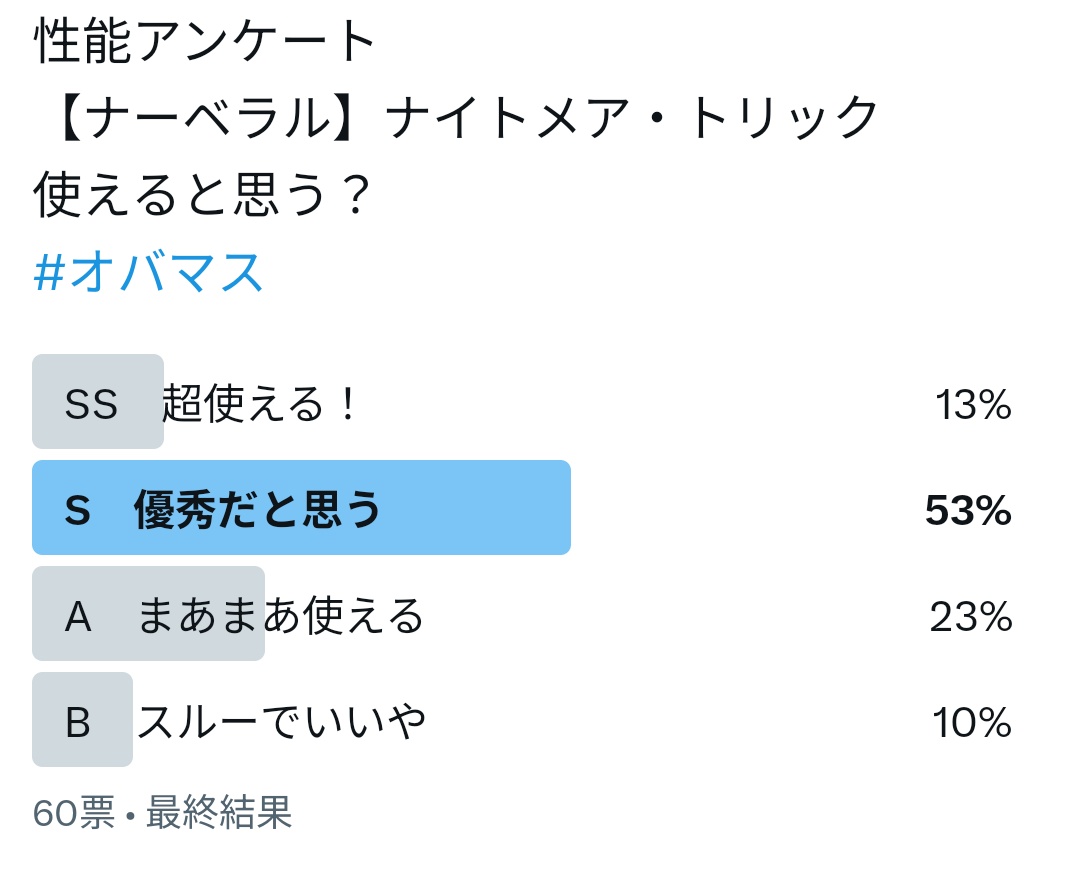Click the 使えると思う？ question line
Image resolution: width=1073 pixels, height=871 pixels.
[203, 194]
